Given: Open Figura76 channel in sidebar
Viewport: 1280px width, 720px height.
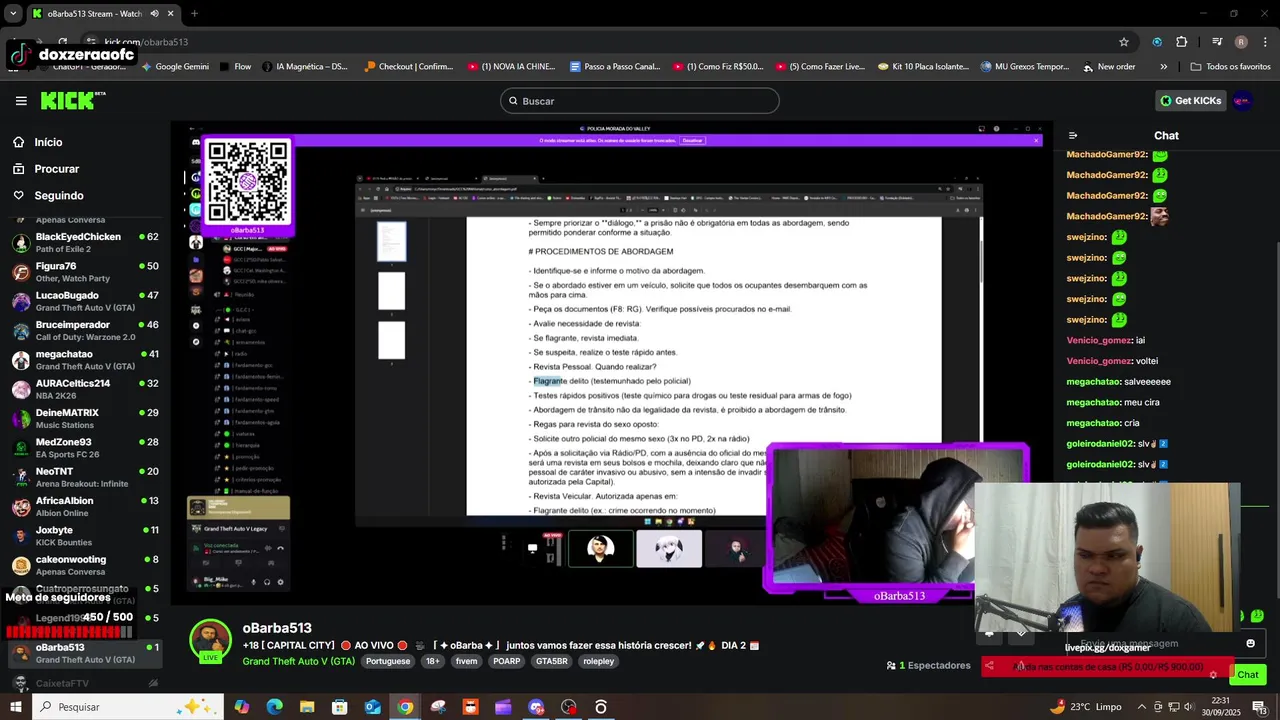Looking at the screenshot, I should (x=84, y=272).
